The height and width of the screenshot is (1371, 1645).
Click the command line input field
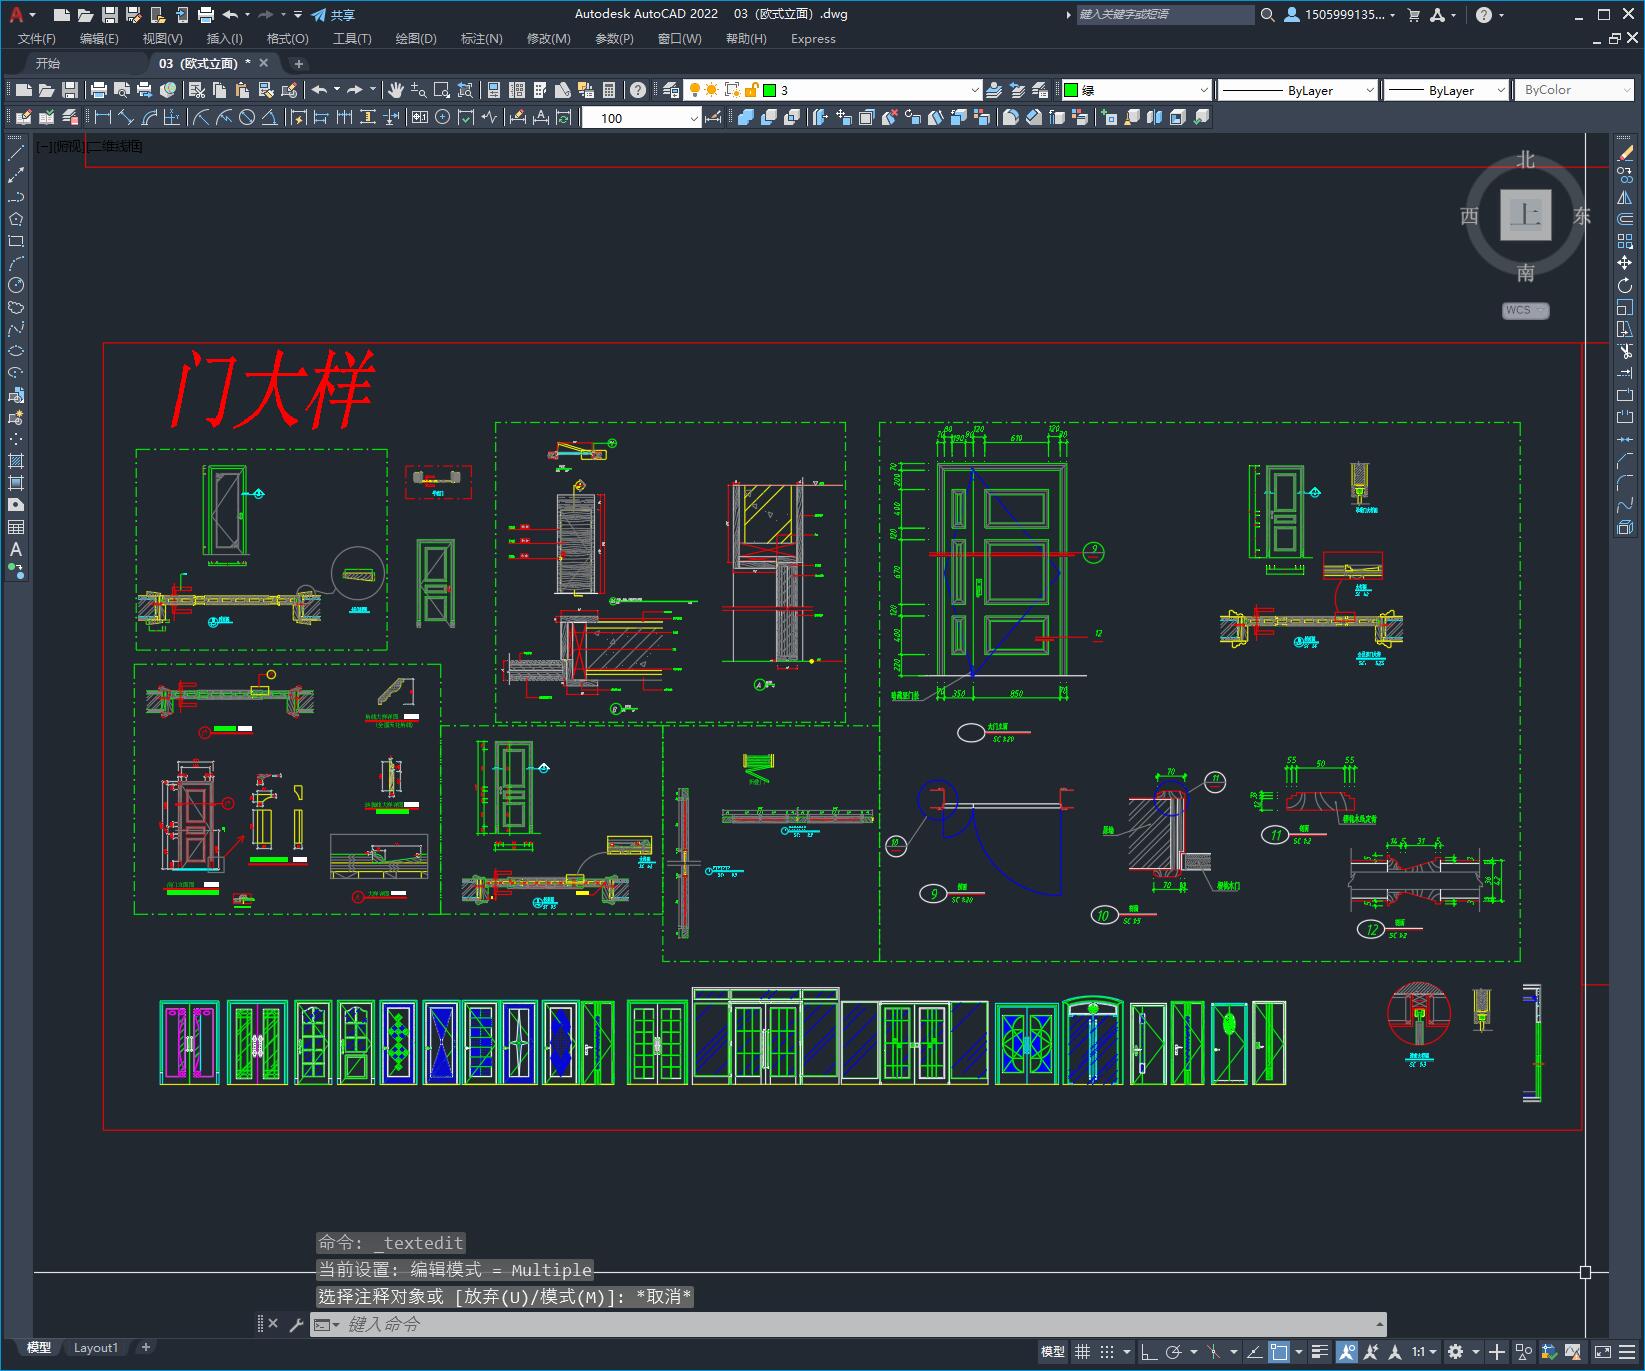(x=850, y=1325)
